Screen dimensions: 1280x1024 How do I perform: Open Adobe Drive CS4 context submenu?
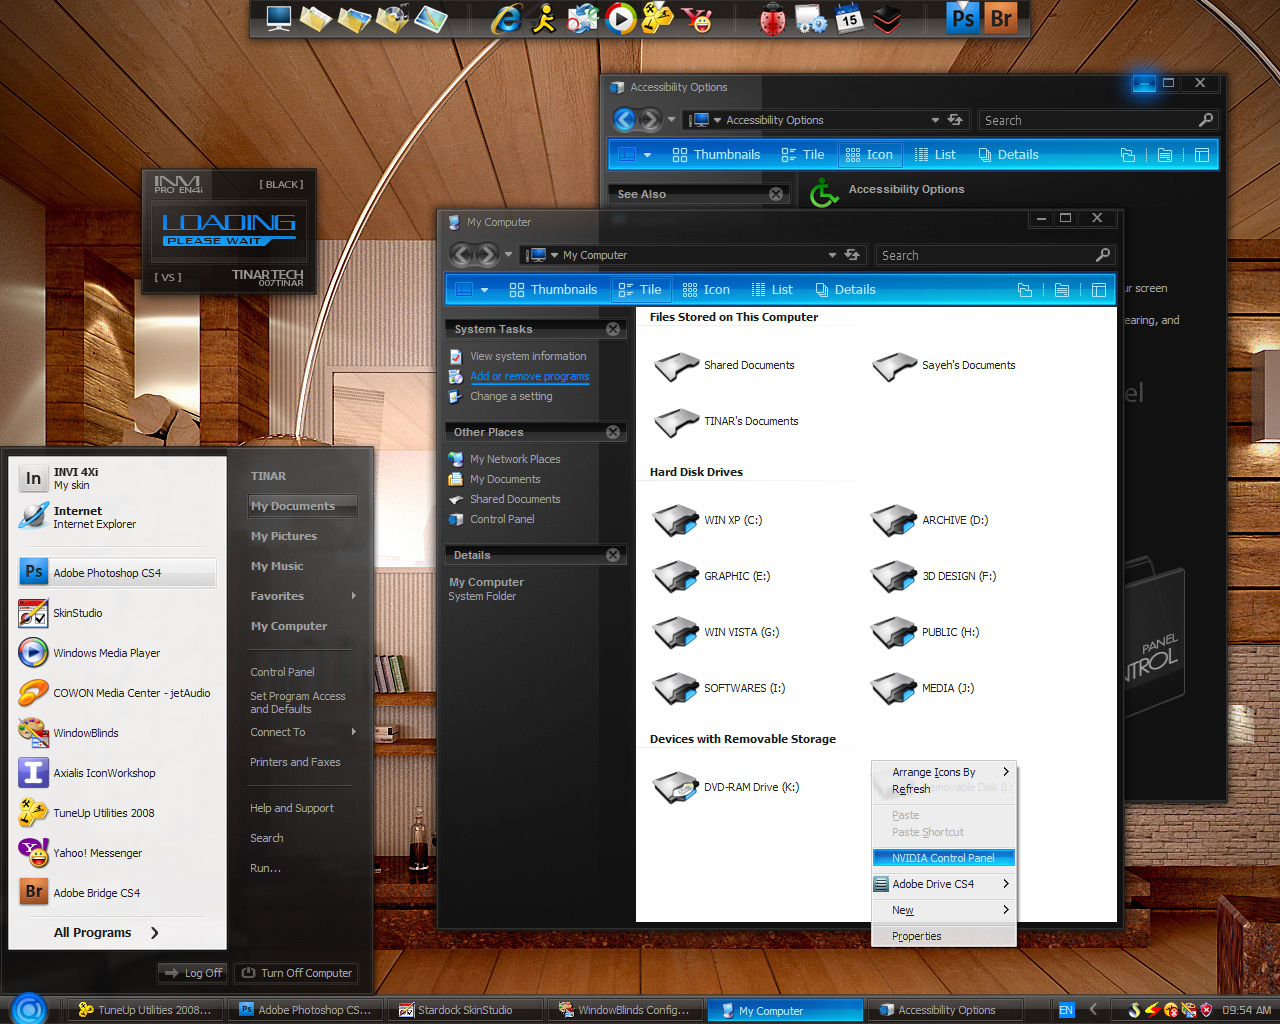point(943,884)
